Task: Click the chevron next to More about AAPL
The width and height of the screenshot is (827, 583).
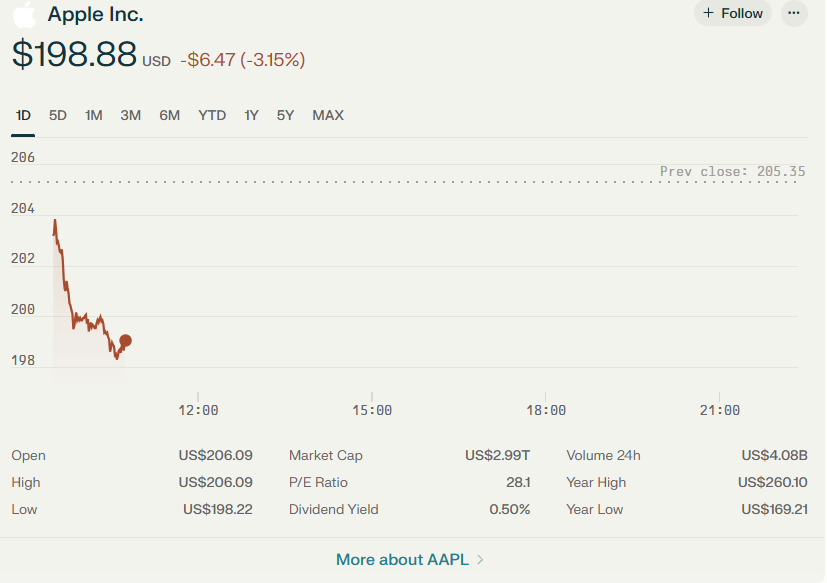Action: pos(480,559)
